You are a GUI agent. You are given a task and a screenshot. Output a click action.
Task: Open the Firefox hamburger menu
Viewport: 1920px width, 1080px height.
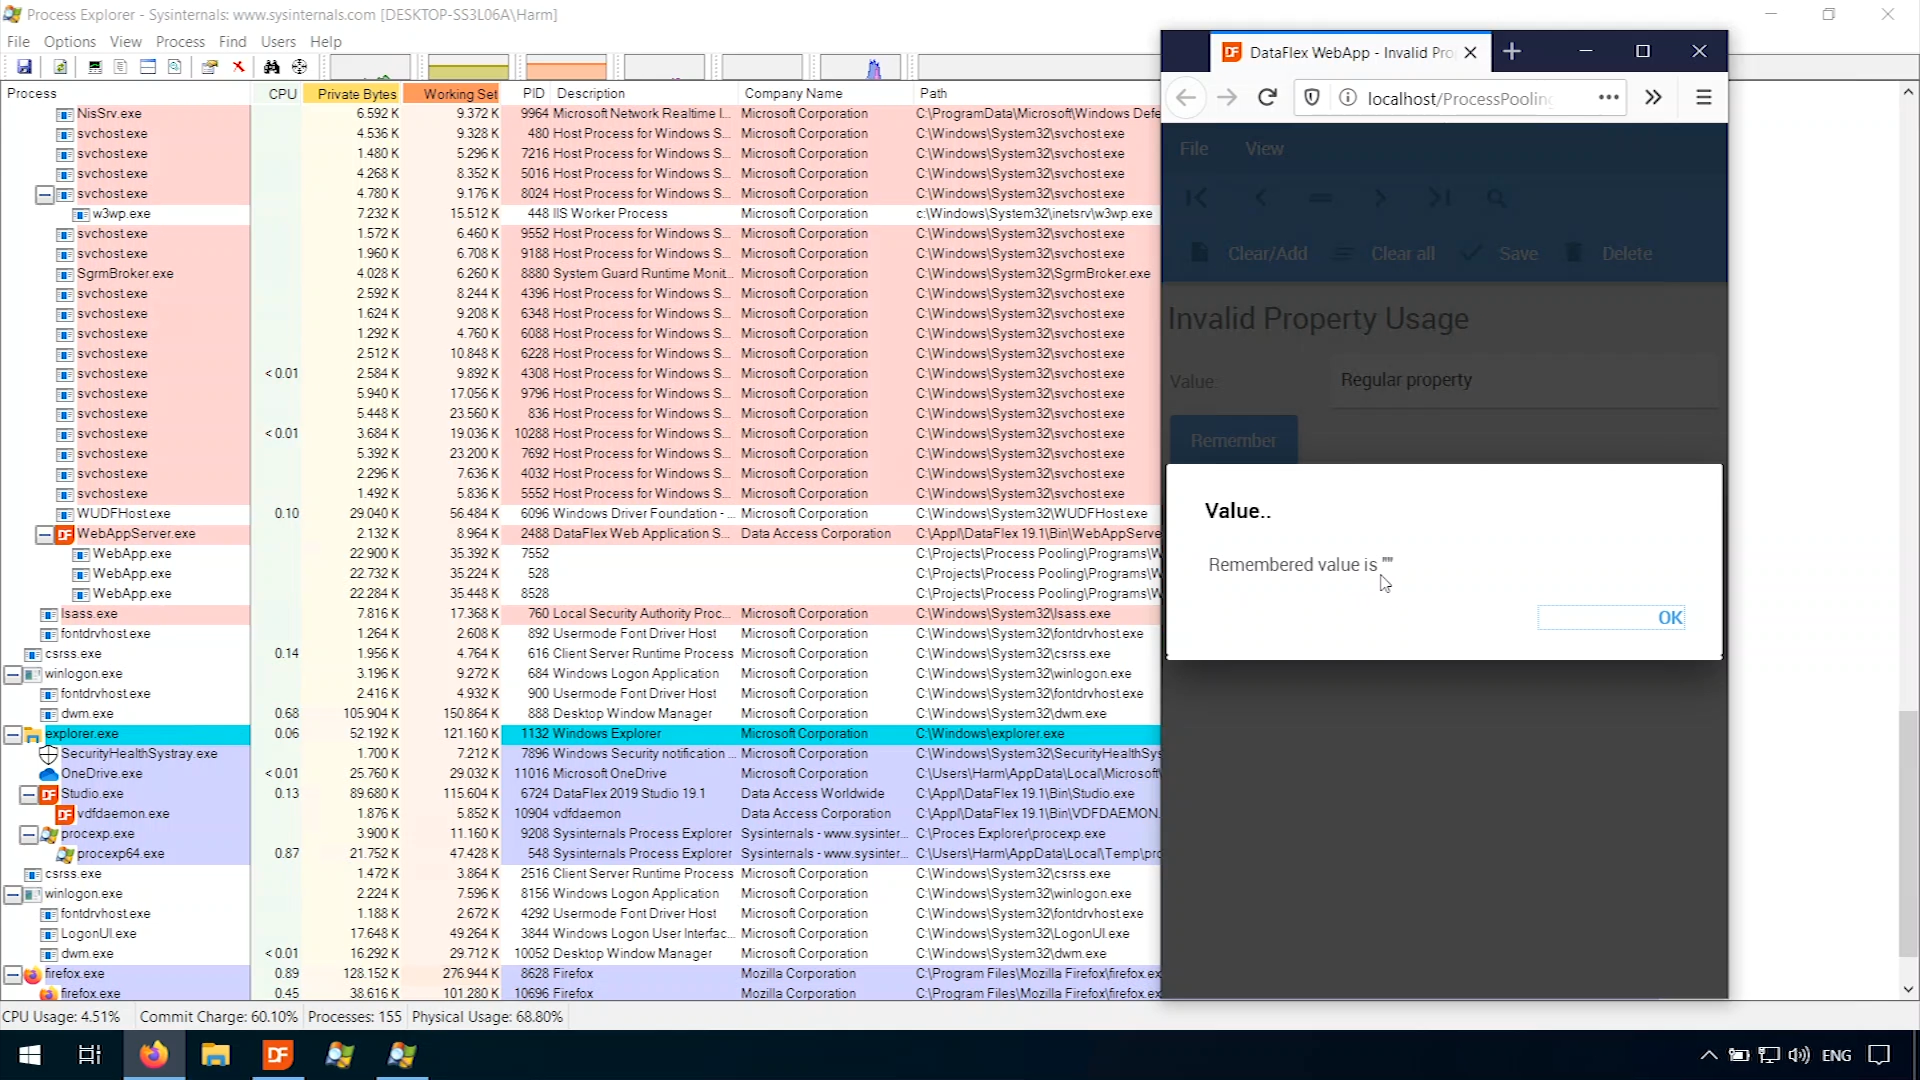pos(1703,97)
